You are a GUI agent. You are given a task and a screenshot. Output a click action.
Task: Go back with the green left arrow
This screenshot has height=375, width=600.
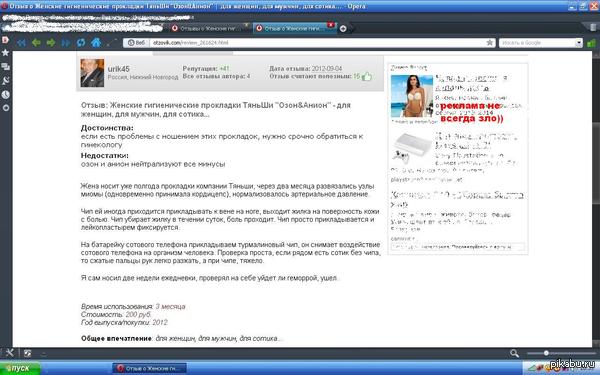click(36, 42)
